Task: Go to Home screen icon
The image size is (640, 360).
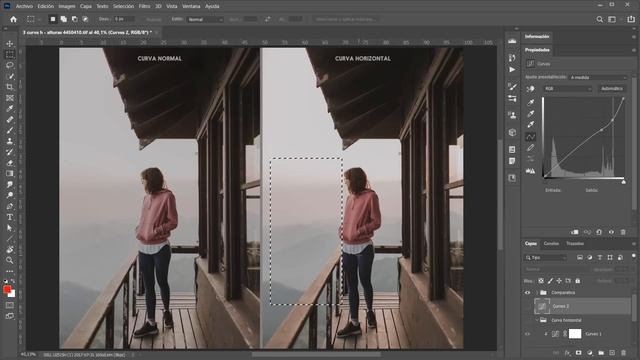Action: click(13, 19)
